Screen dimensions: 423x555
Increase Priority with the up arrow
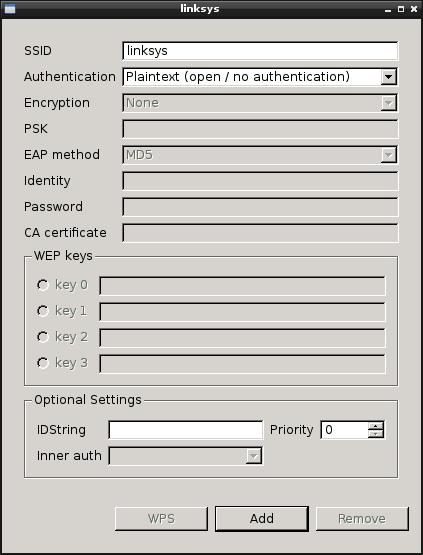pos(376,426)
